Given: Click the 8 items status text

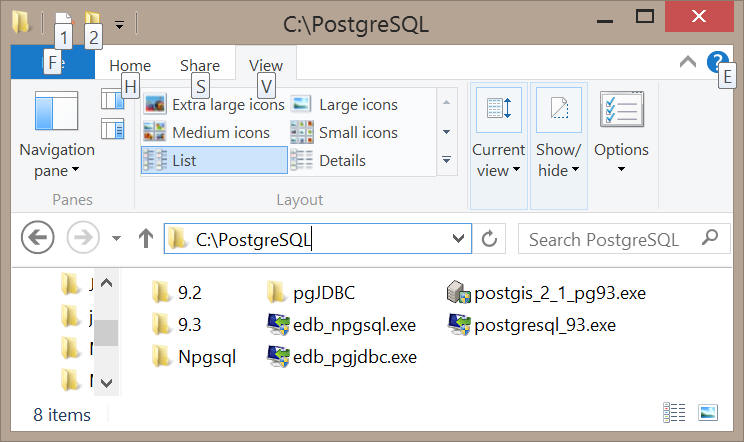Looking at the screenshot, I should [x=62, y=415].
